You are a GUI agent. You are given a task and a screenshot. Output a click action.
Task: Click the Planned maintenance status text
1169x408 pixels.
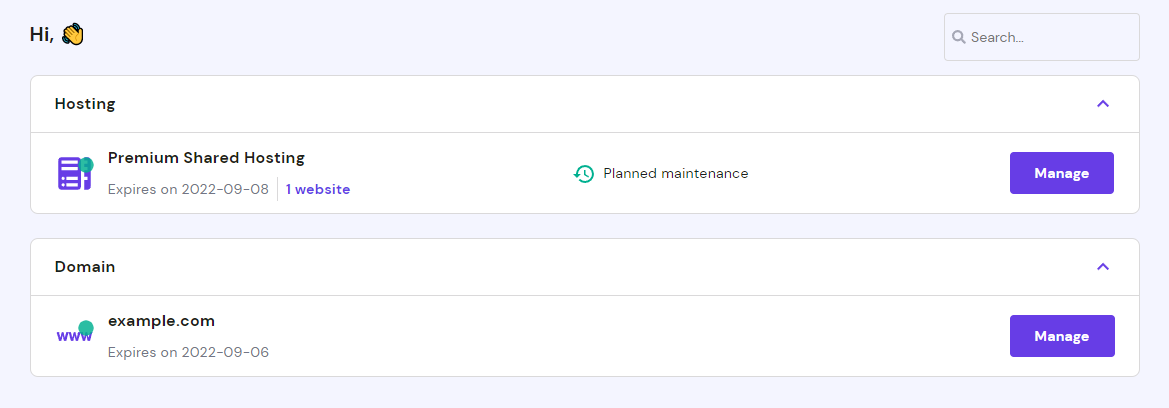point(675,173)
